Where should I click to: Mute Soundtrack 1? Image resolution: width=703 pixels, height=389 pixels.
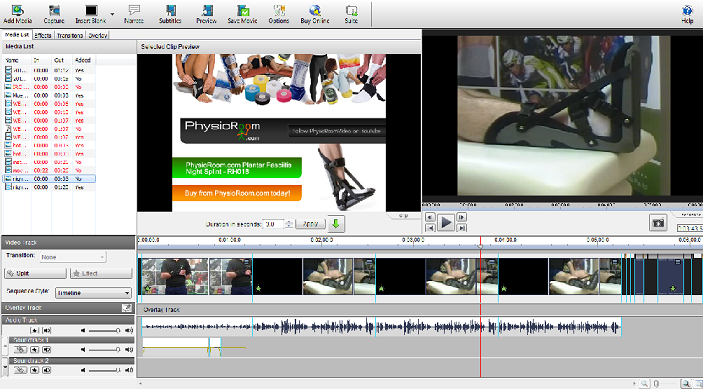click(47, 350)
